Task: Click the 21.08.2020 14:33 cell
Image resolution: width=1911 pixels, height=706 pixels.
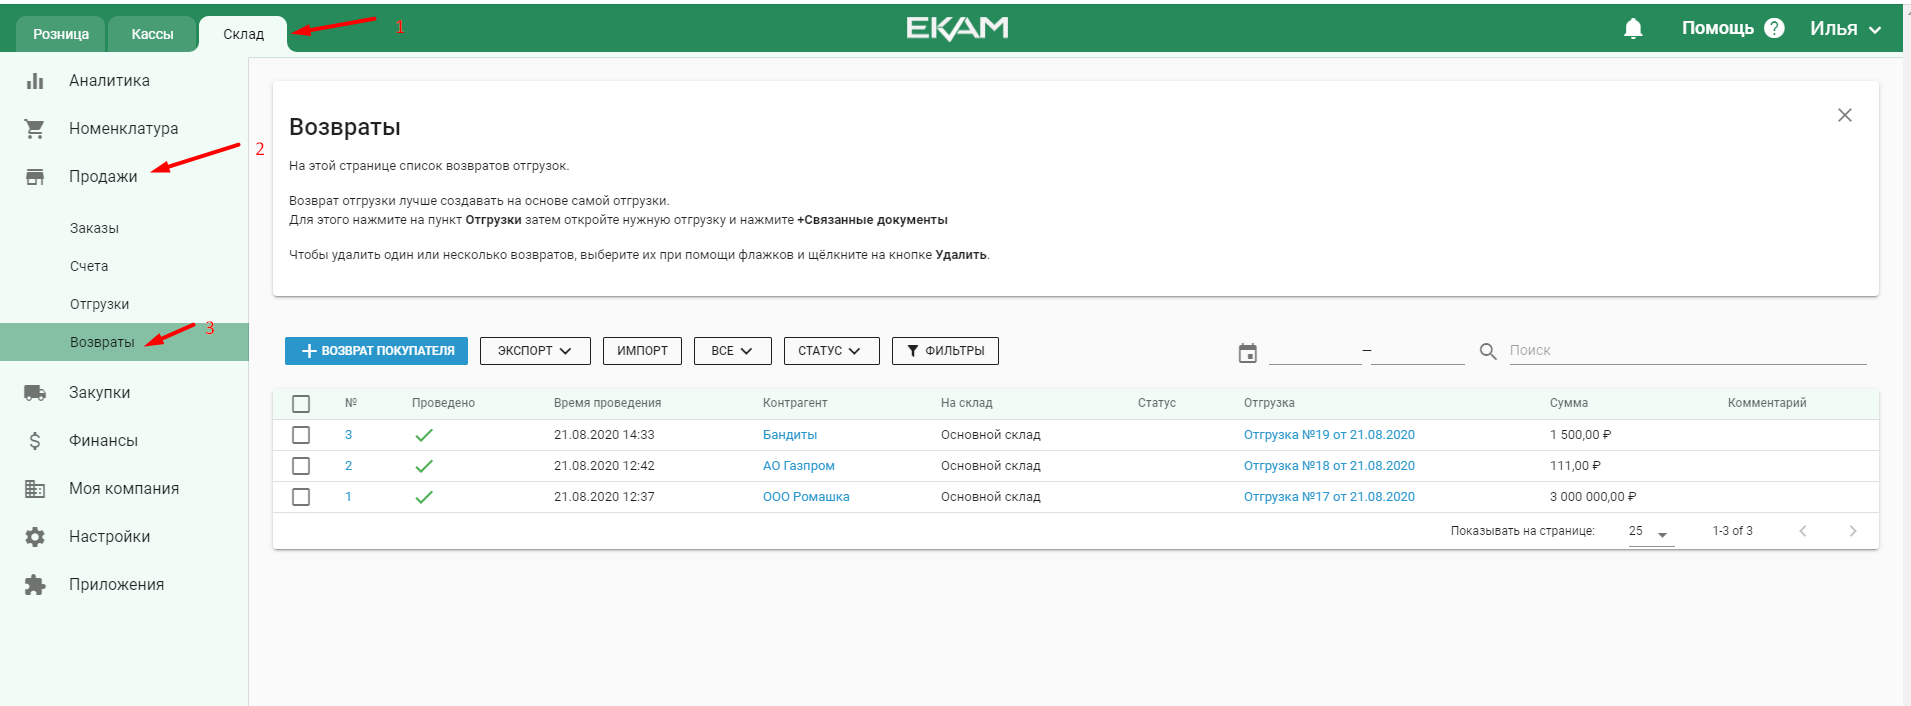Action: pyautogui.click(x=604, y=435)
